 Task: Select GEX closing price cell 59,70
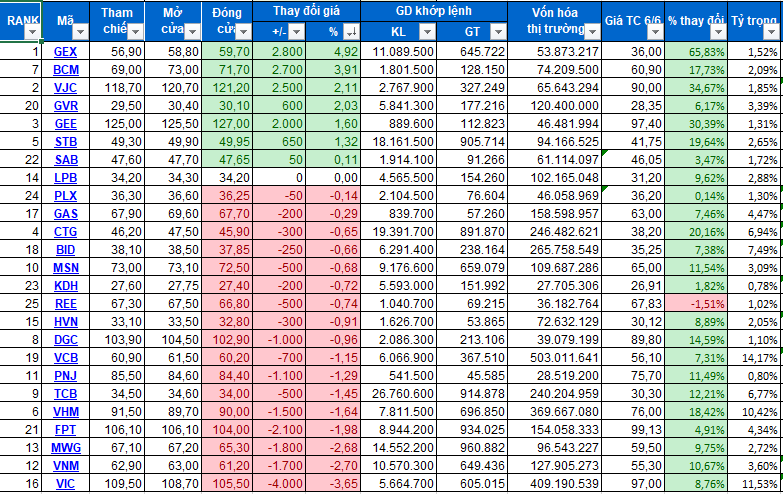pyautogui.click(x=227, y=51)
